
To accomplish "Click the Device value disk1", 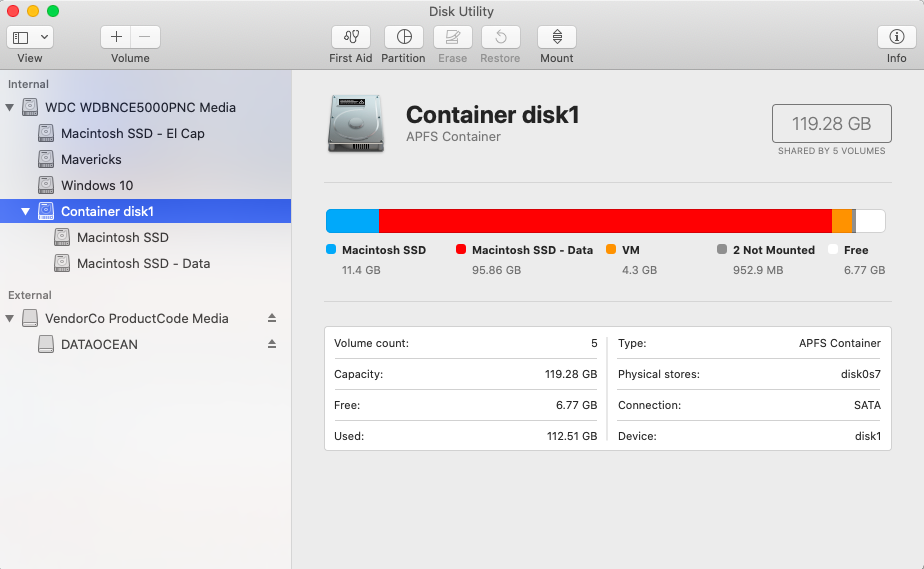I will click(867, 436).
